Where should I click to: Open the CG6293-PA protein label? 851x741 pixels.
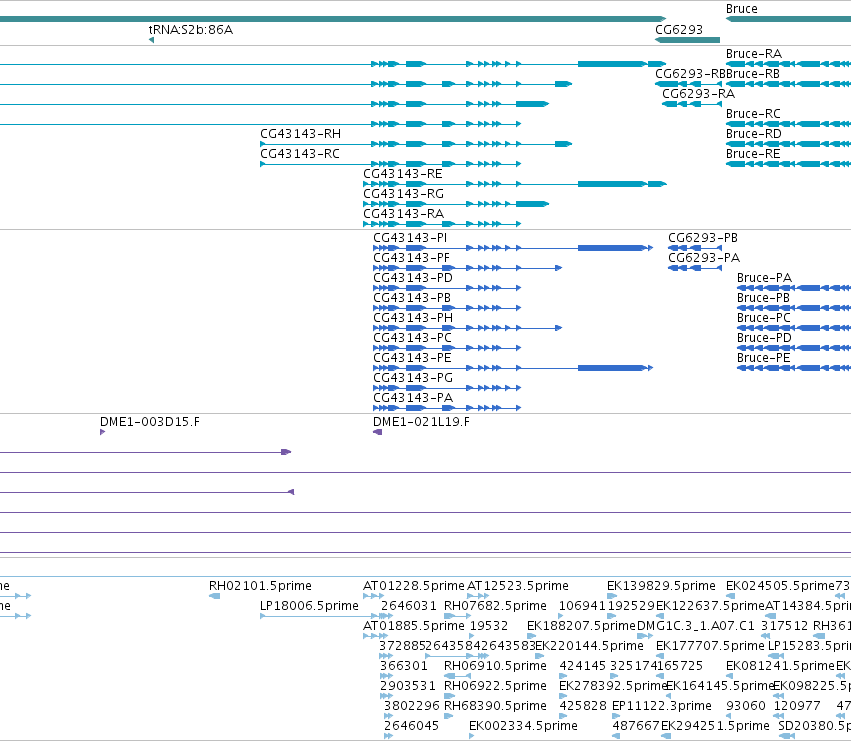(704, 258)
